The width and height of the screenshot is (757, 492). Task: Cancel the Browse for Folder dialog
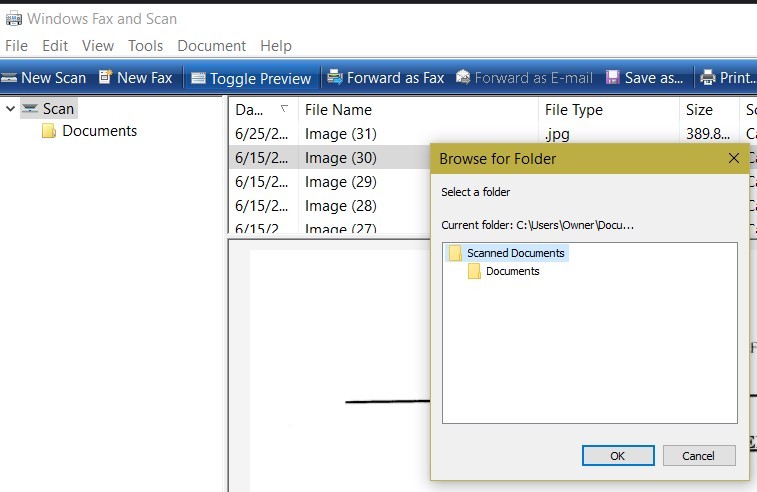pos(699,455)
